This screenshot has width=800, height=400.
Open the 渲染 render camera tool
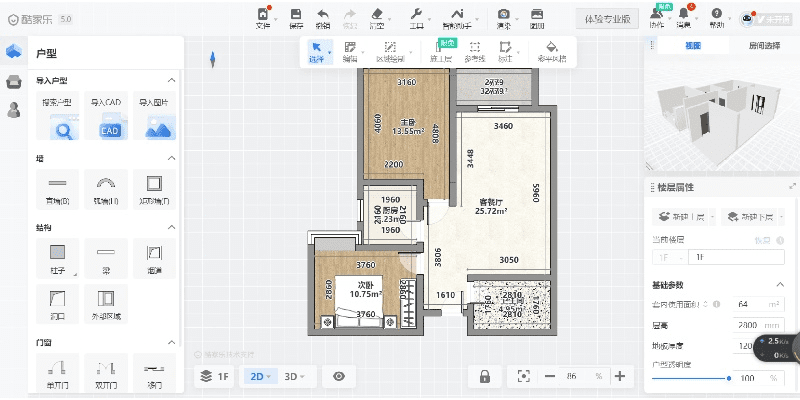[x=504, y=18]
